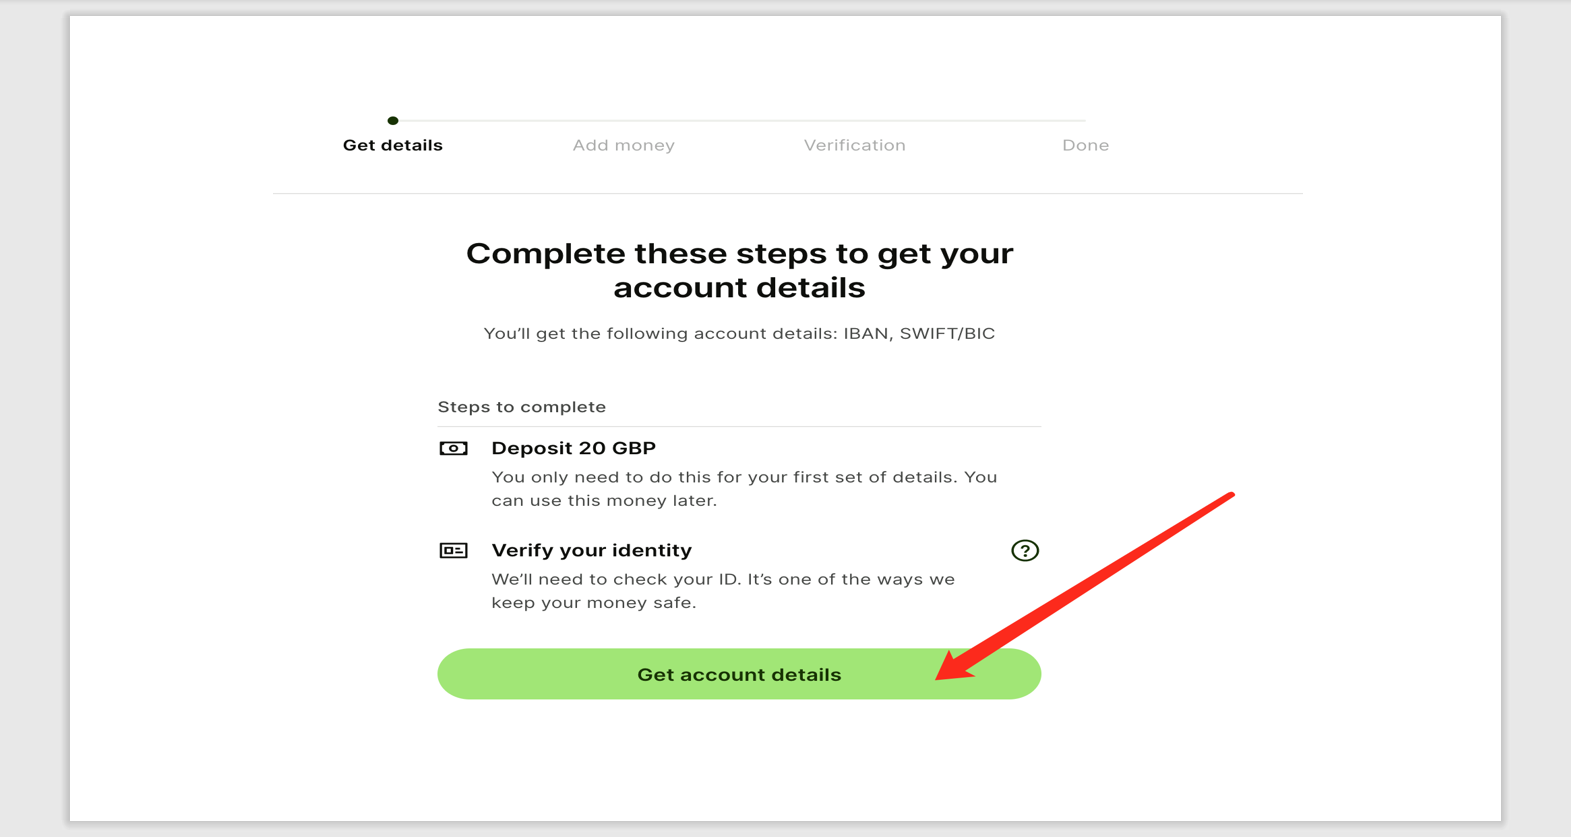Click the main heading about completing steps
Screen dimensions: 1571x837
pos(739,270)
